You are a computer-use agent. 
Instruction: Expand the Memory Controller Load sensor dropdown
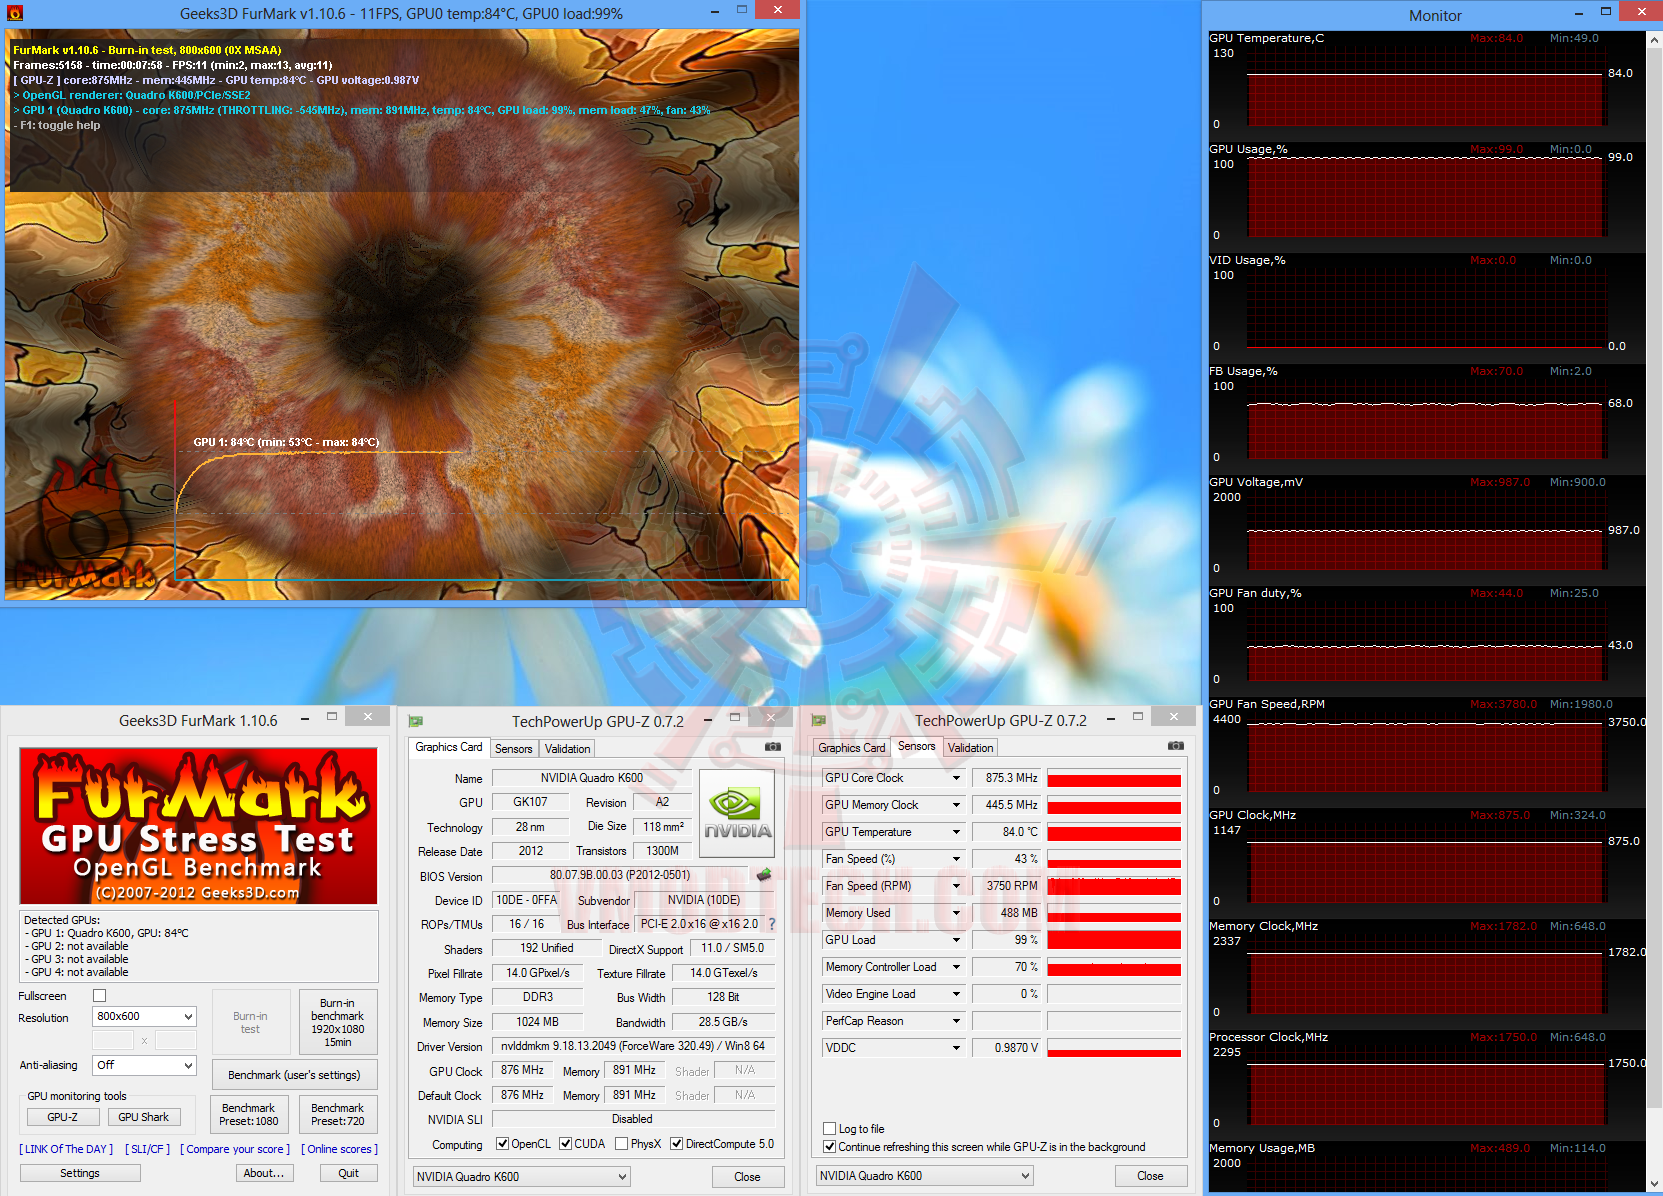click(956, 967)
